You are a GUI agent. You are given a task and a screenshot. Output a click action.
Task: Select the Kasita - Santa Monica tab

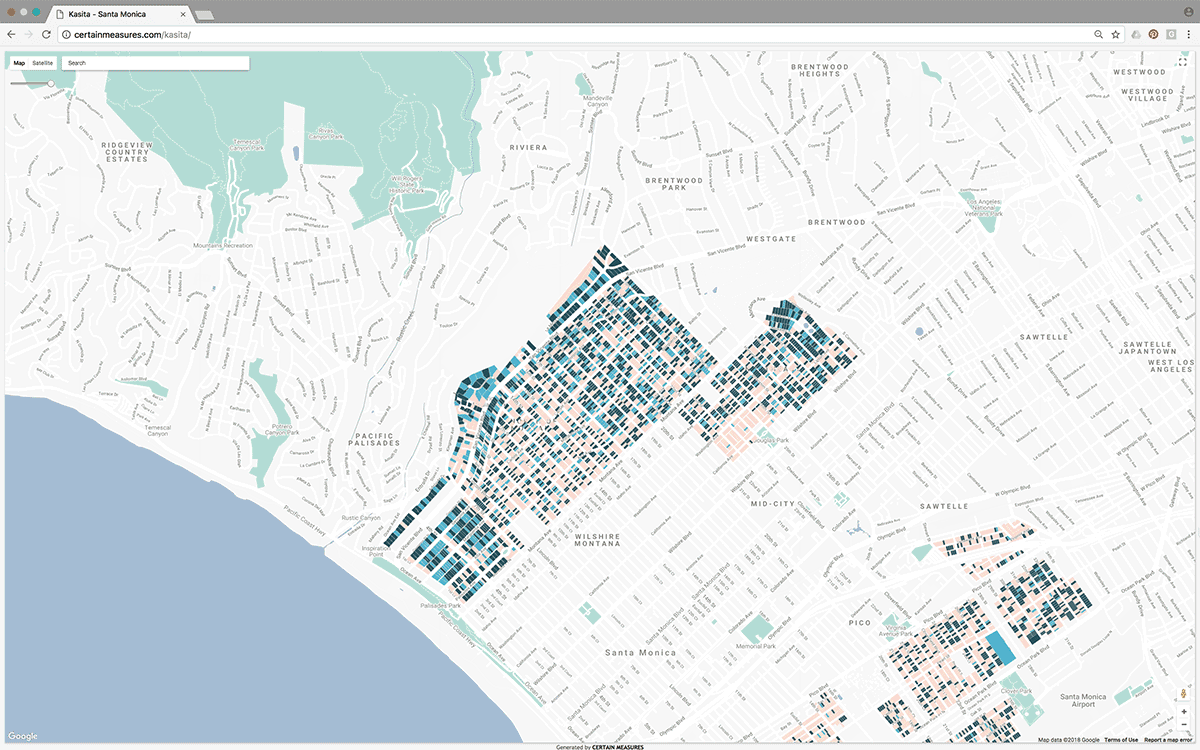(x=118, y=15)
